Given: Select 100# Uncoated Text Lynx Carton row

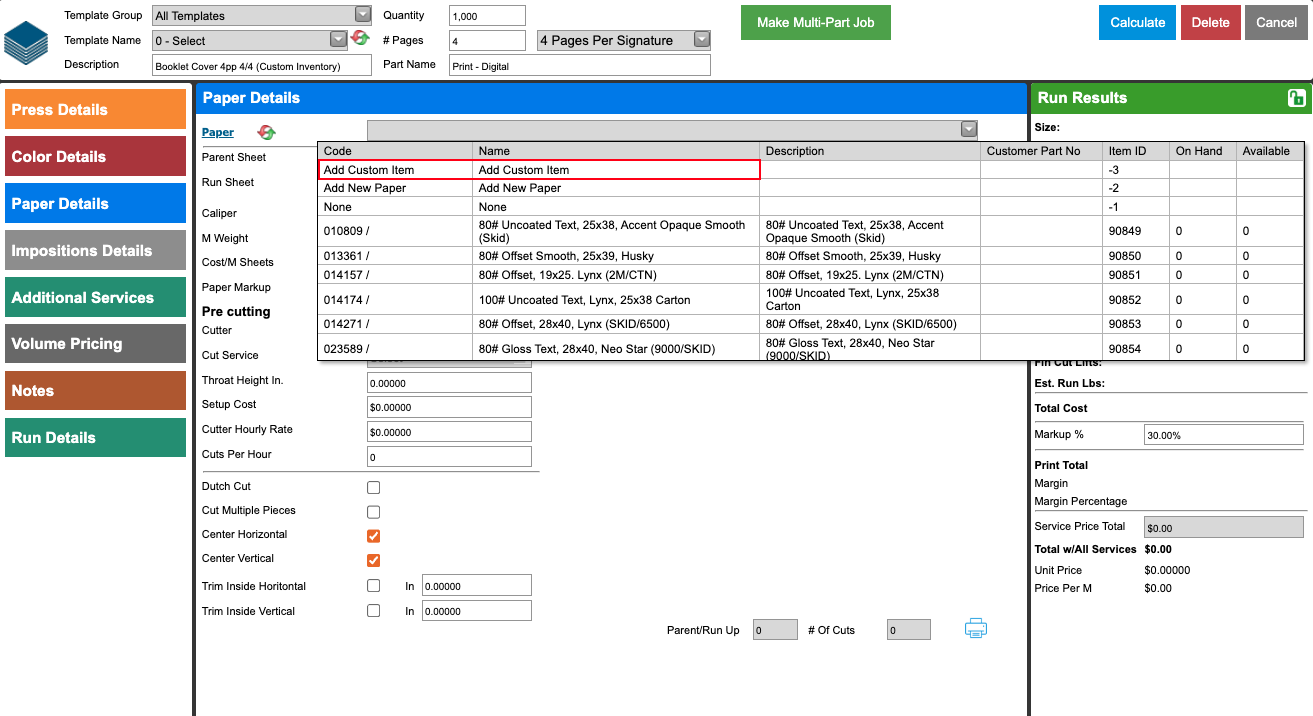Looking at the screenshot, I should click(x=811, y=299).
